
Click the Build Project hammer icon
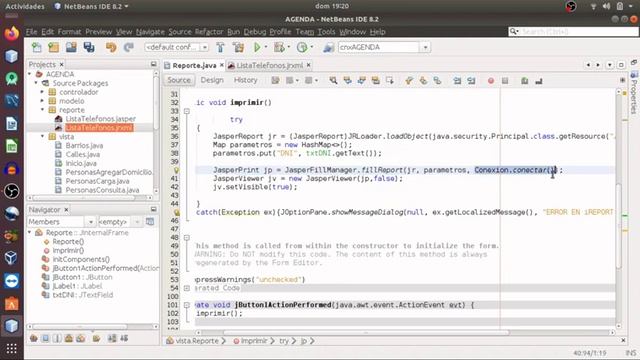220,47
